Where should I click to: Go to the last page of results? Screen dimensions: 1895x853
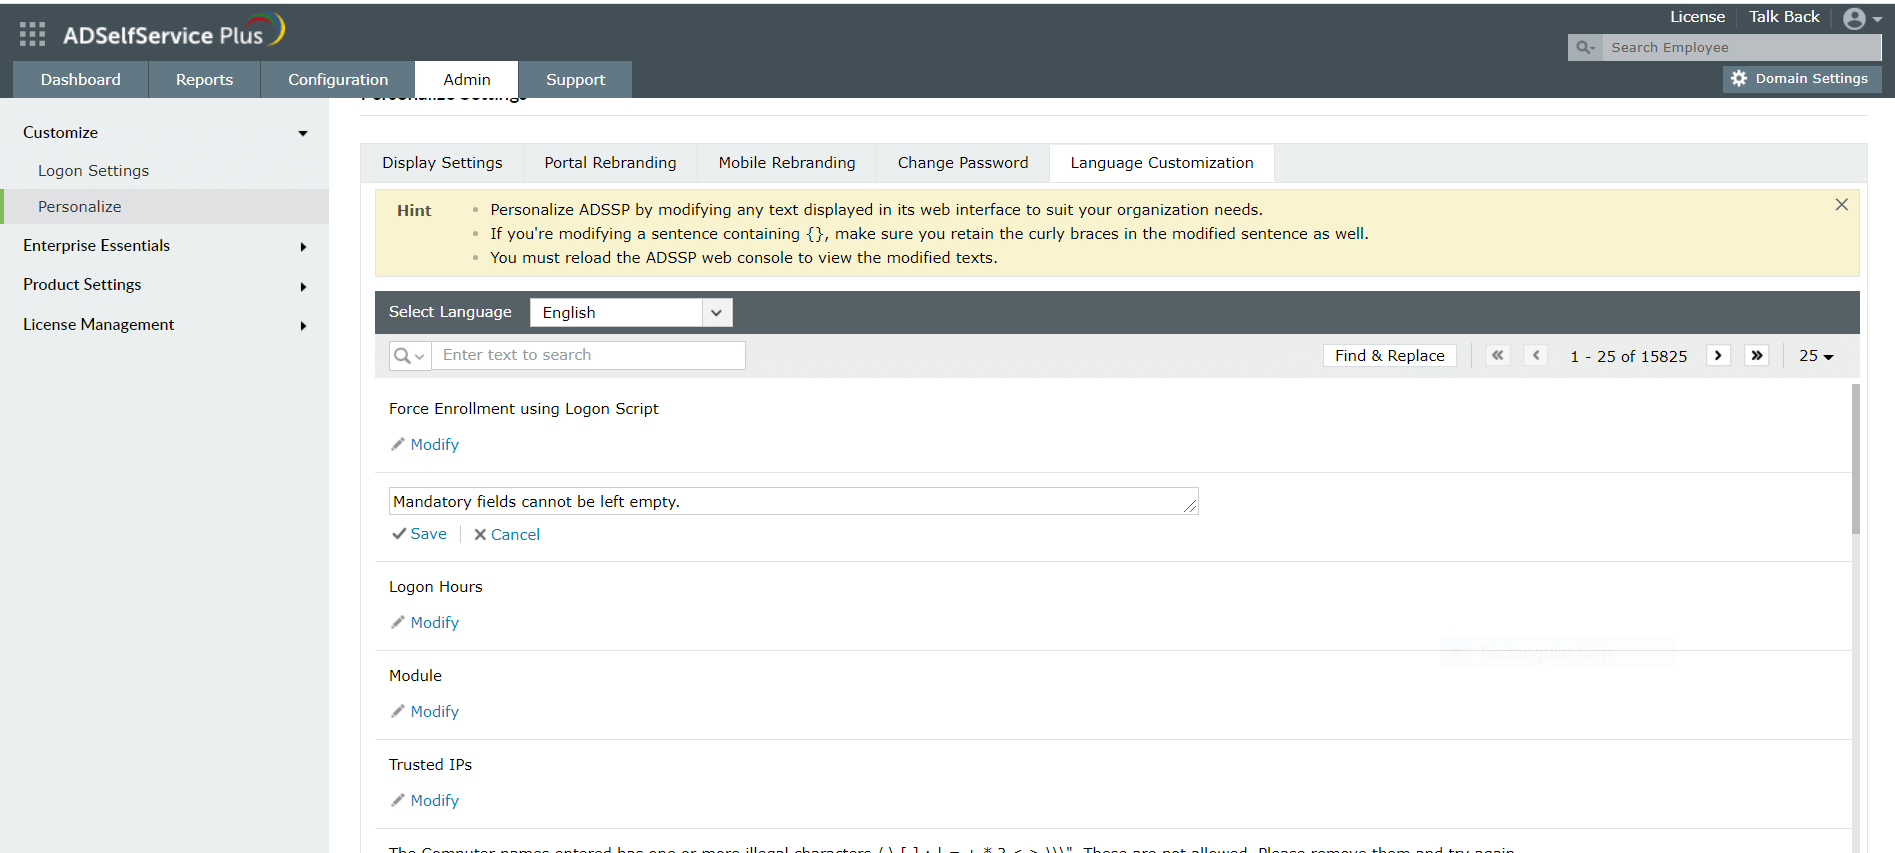(x=1756, y=356)
